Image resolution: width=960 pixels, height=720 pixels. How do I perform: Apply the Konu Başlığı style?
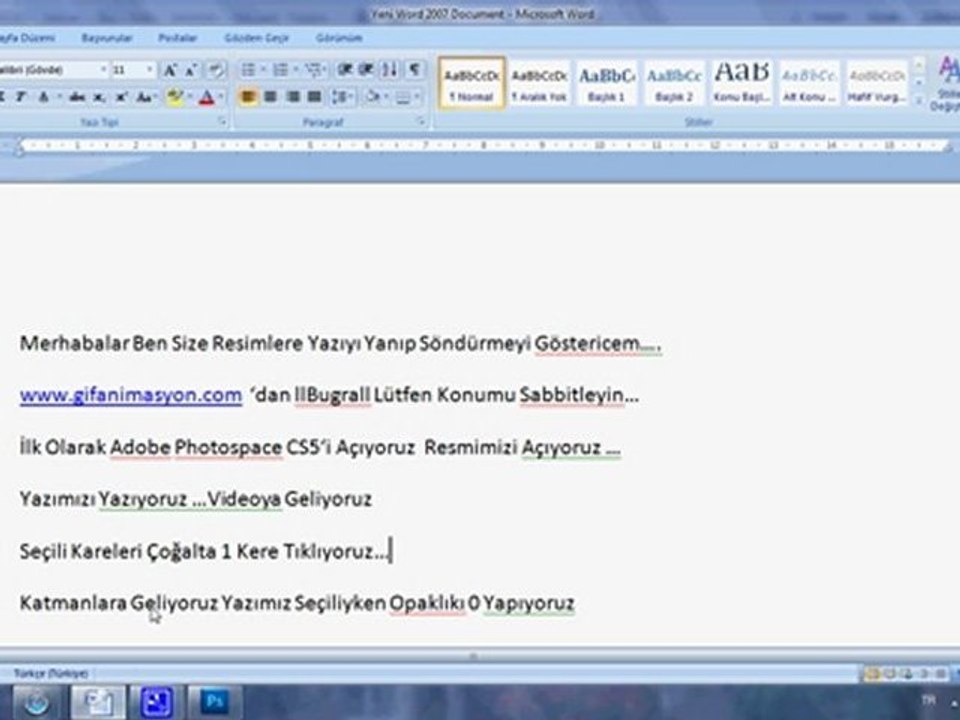click(x=741, y=83)
